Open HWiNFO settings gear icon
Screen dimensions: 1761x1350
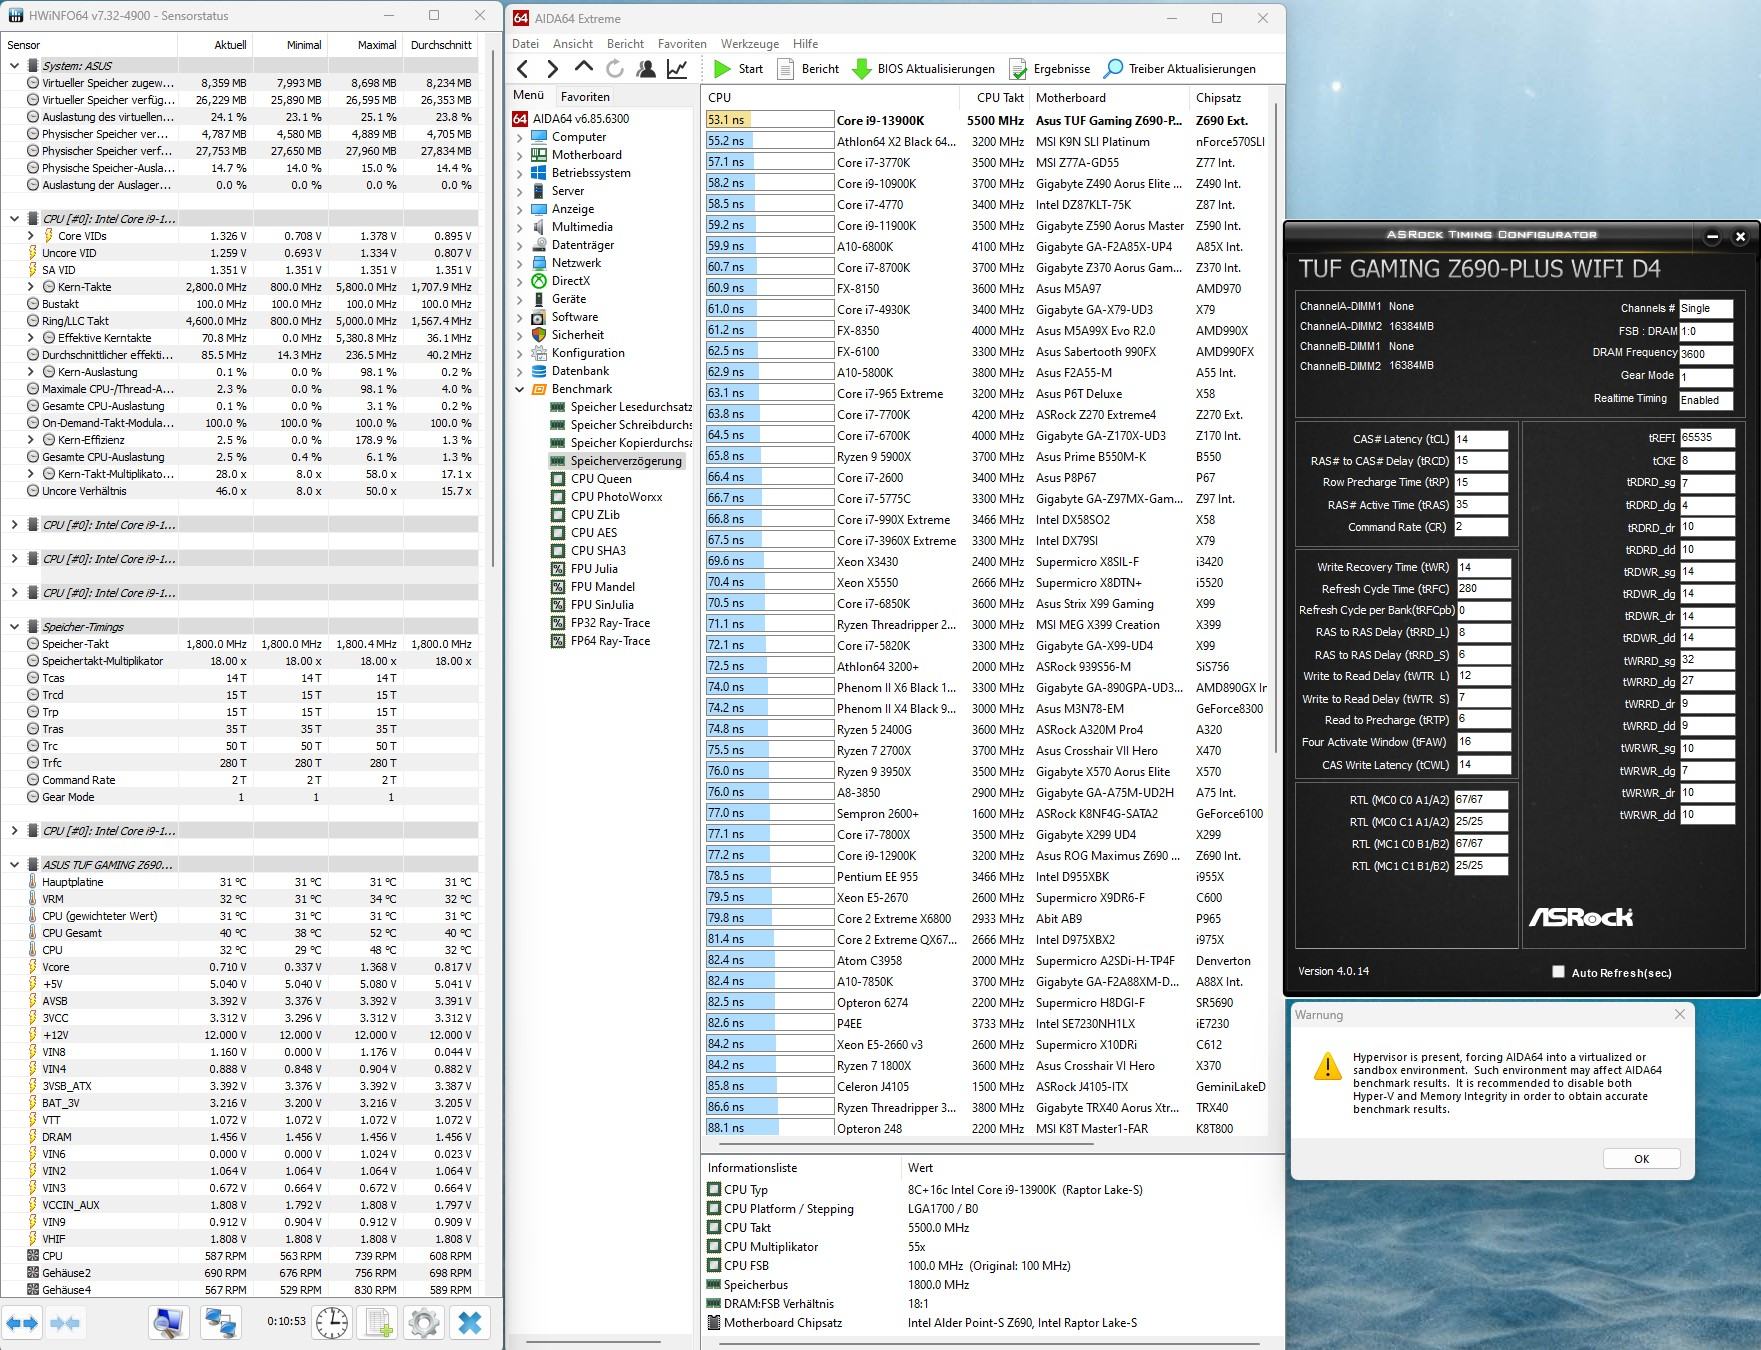[424, 1323]
